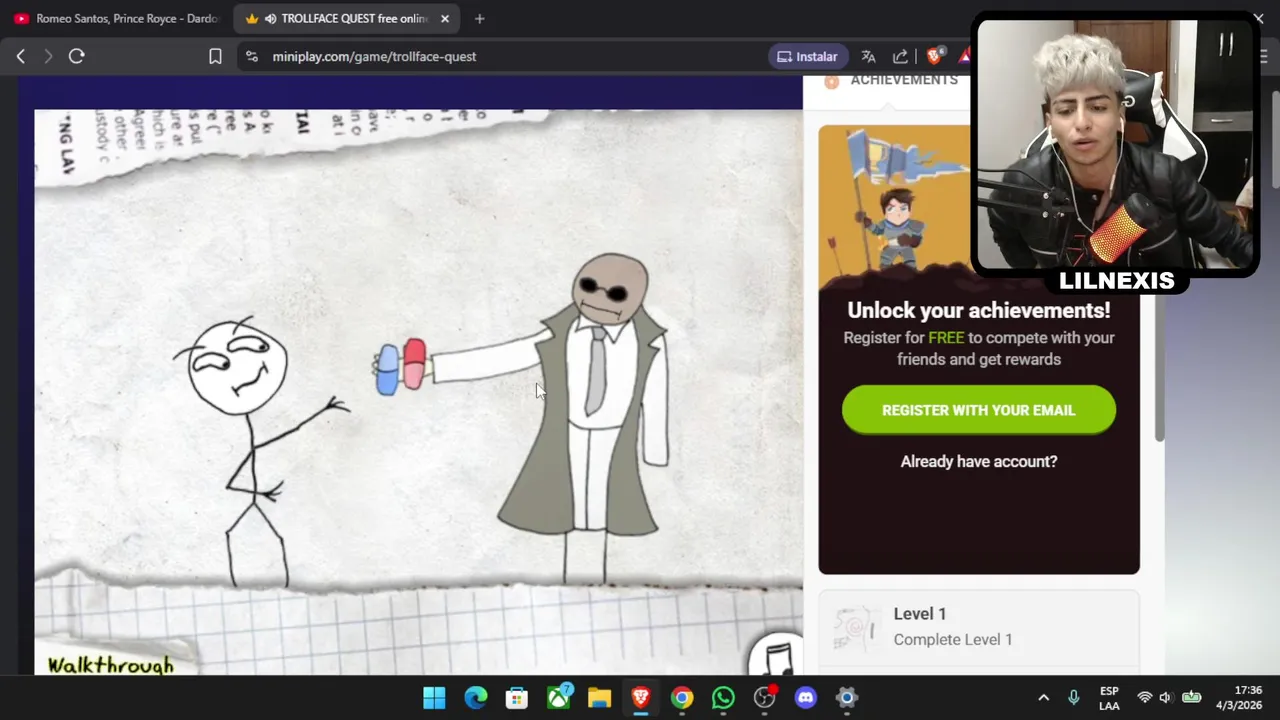Image resolution: width=1280 pixels, height=720 pixels.
Task: Open the Wi-Fi network tray icon
Action: pyautogui.click(x=1145, y=698)
